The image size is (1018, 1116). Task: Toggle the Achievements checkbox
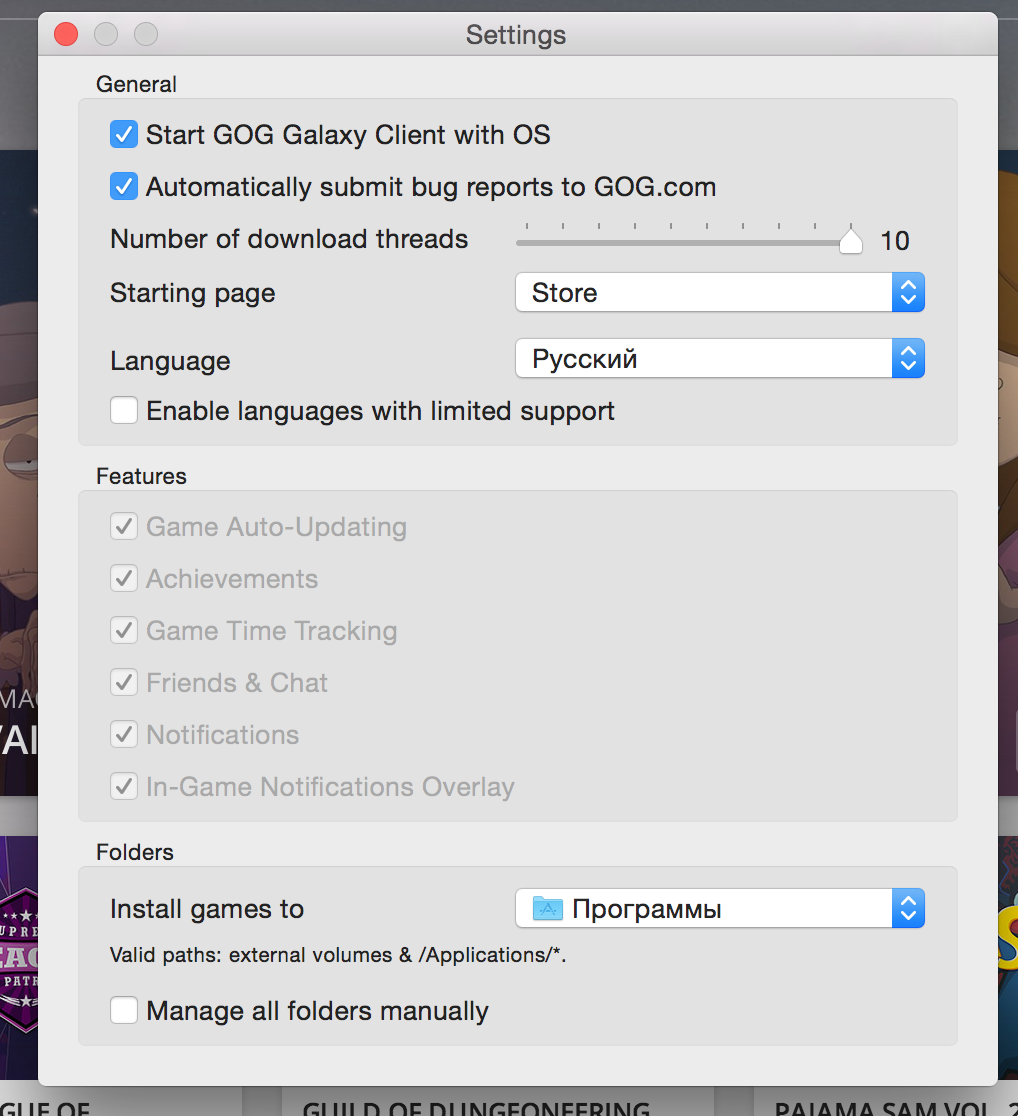coord(124,579)
